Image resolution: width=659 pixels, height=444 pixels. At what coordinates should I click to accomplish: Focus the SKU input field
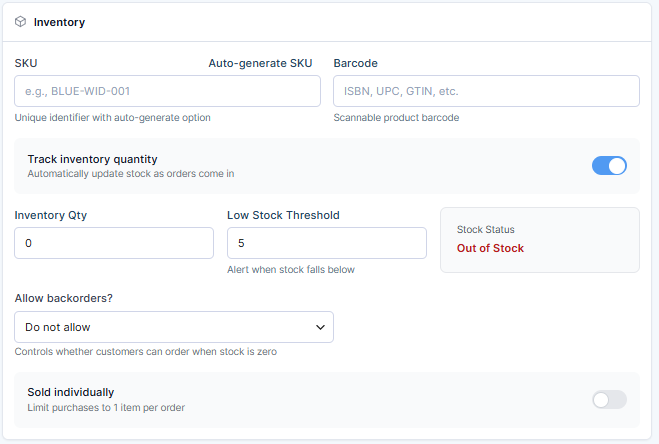pos(167,91)
